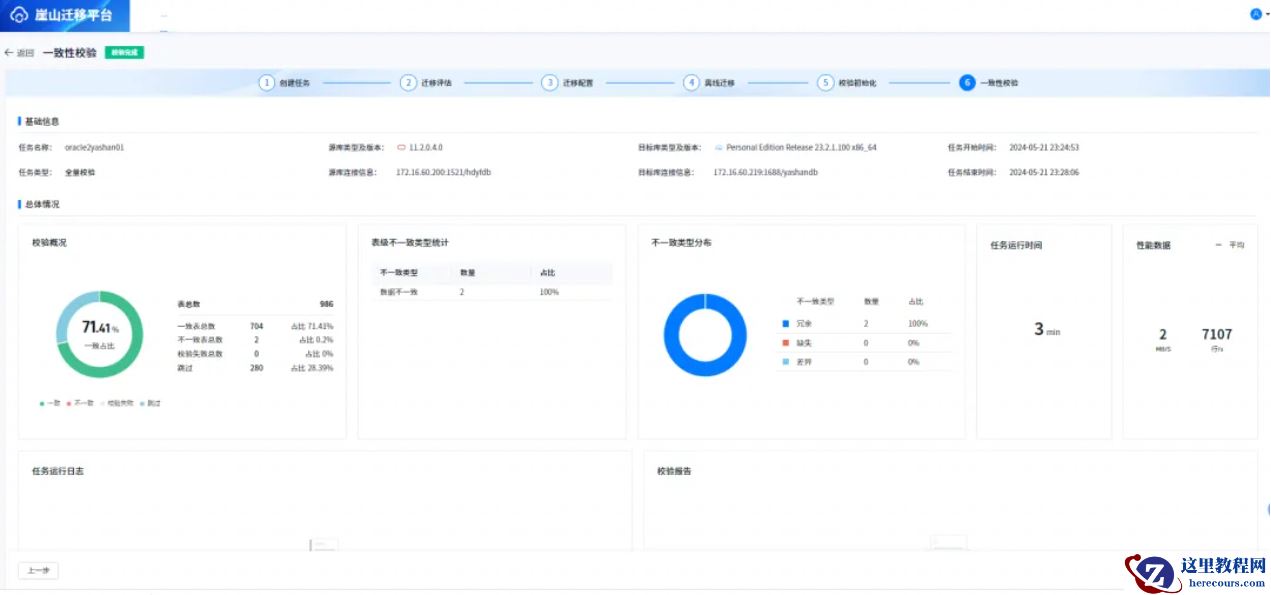Image resolution: width=1271 pixels, height=595 pixels.
Task: Click the blue 冗余 color swatch
Action: pyautogui.click(x=786, y=324)
